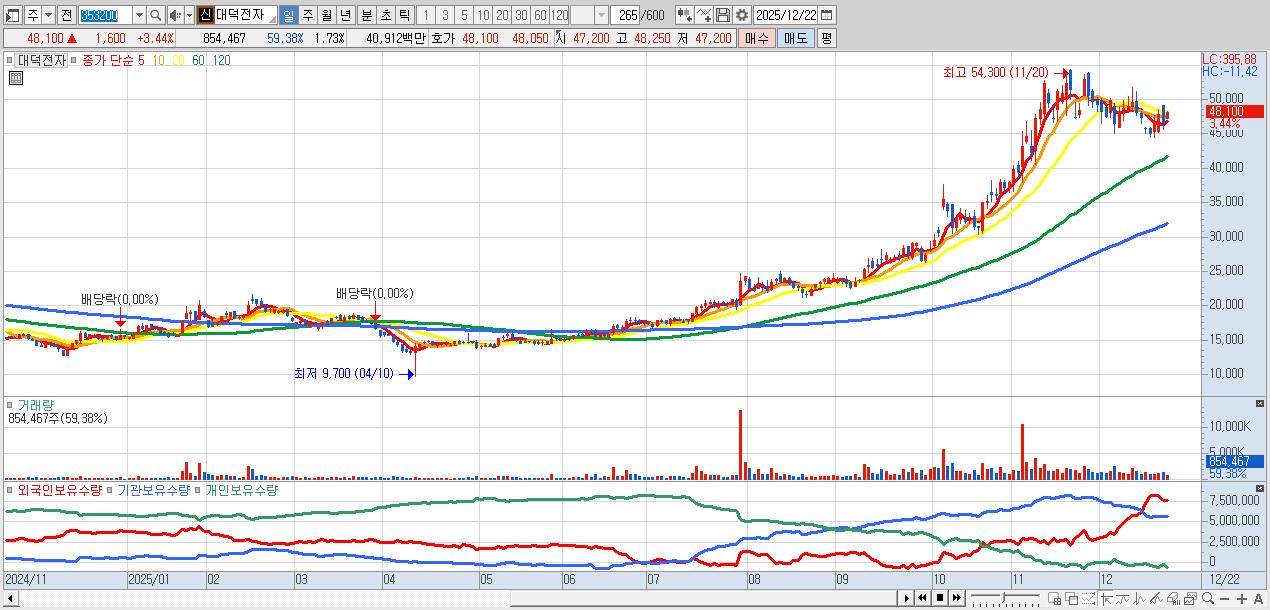Open the settings gear icon
This screenshot has height=610, width=1270.
pyautogui.click(x=742, y=15)
